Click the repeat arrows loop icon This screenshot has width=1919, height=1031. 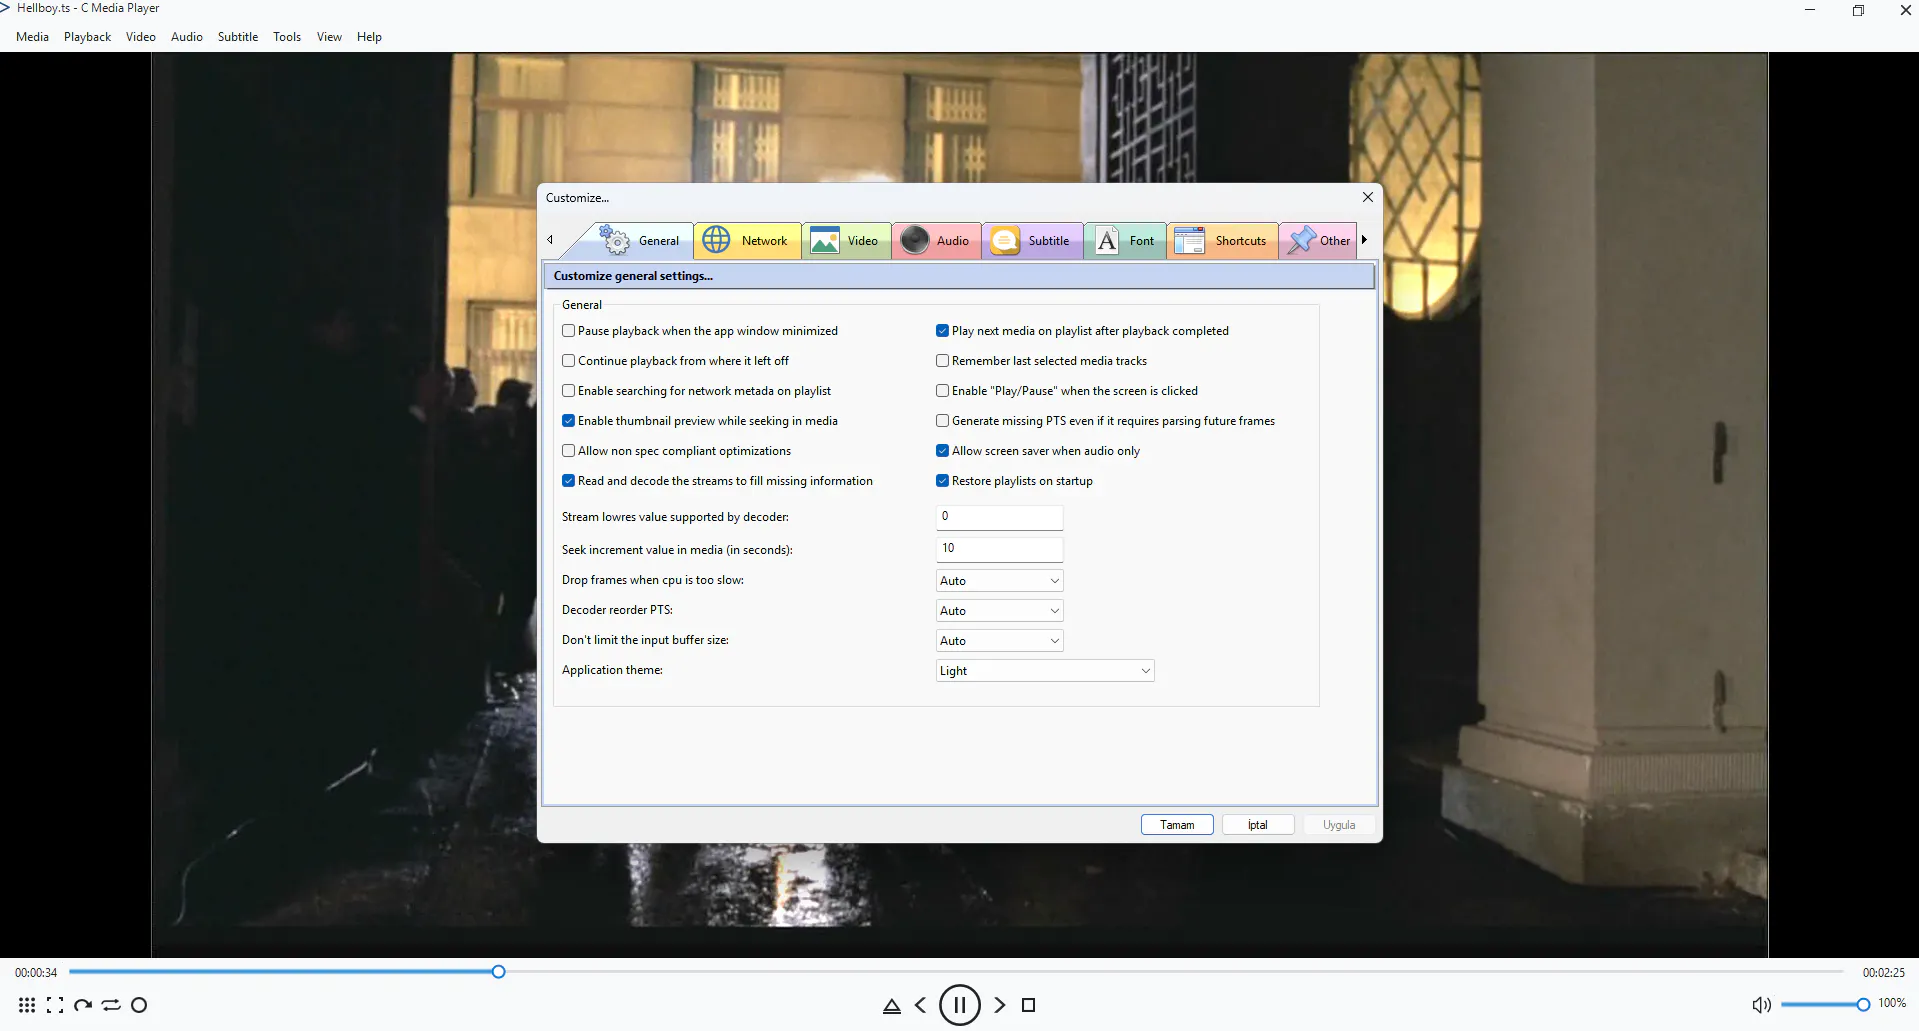click(111, 1005)
